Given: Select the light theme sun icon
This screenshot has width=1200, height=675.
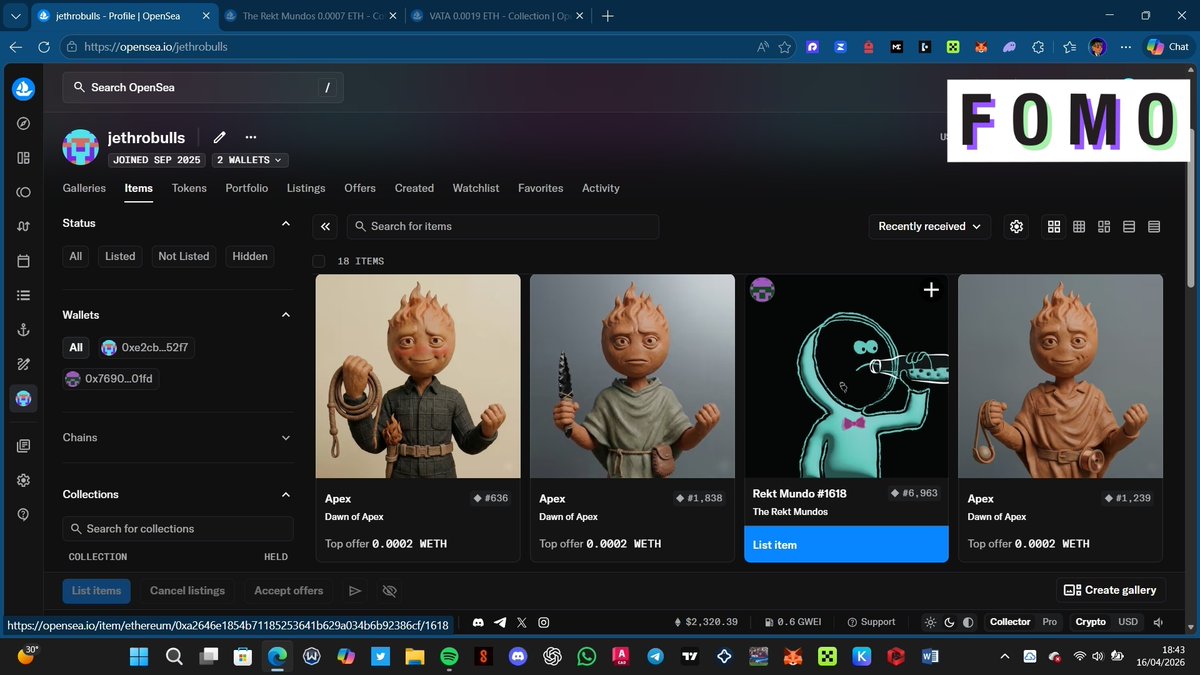Looking at the screenshot, I should (931, 622).
